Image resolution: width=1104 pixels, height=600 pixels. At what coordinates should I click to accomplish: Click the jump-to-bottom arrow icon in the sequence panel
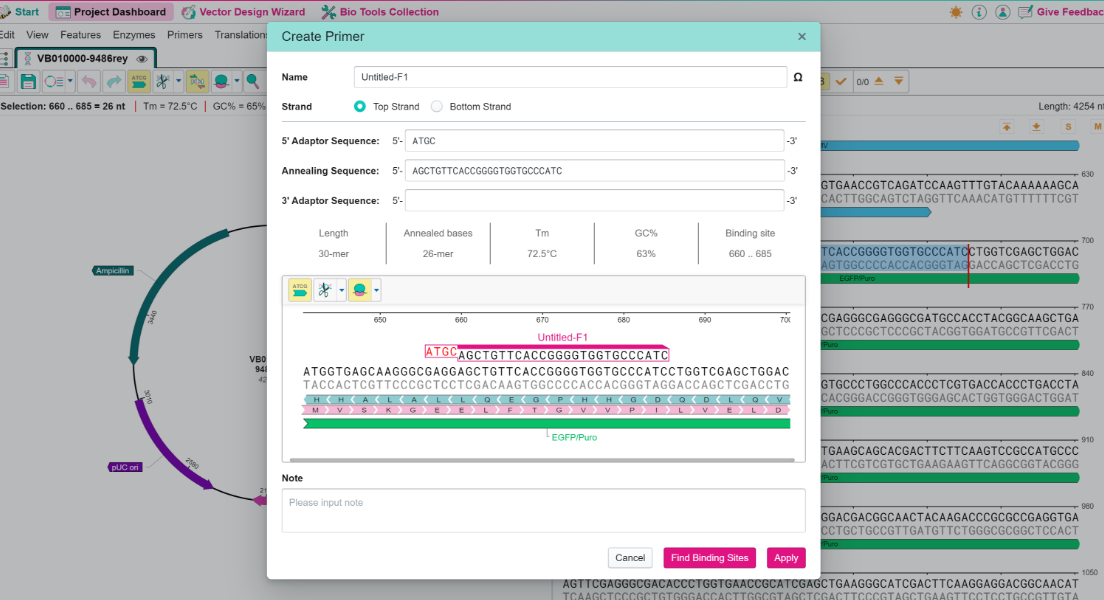(x=1036, y=127)
